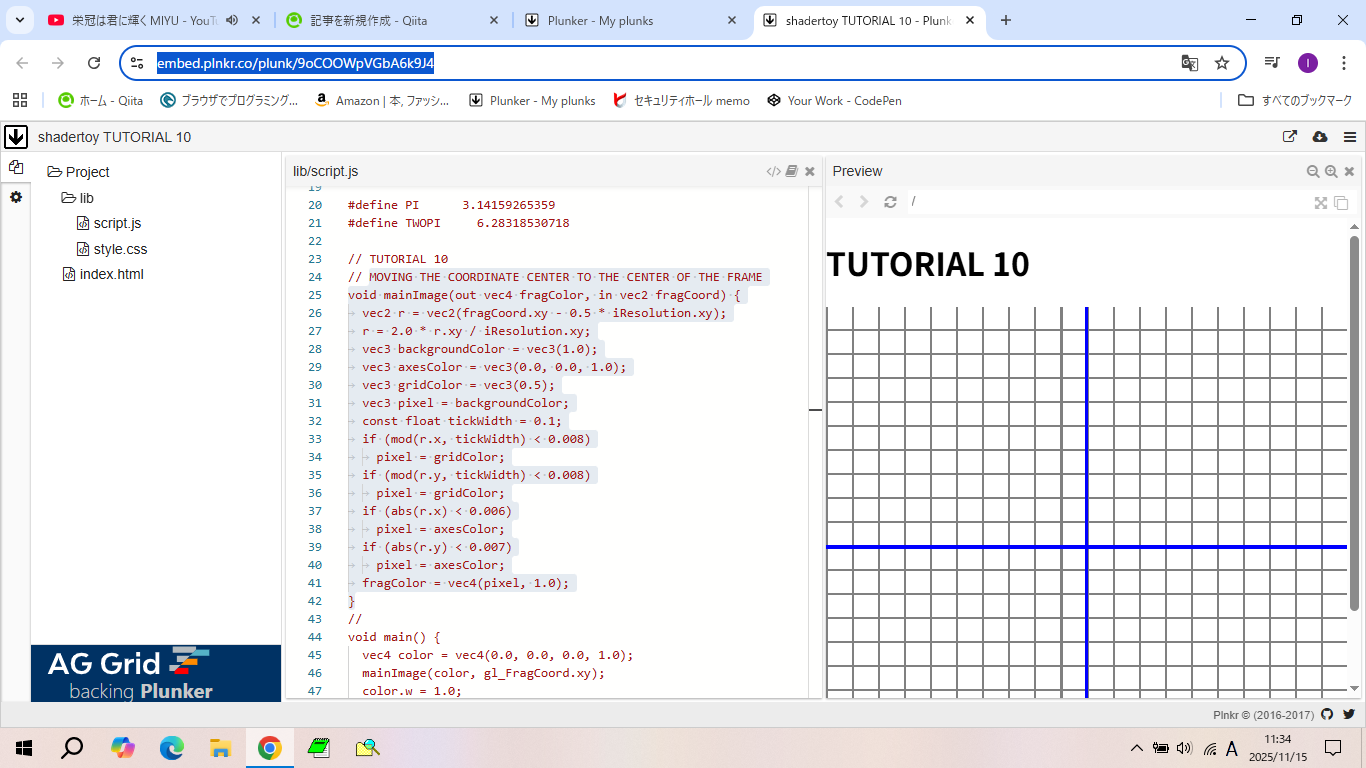The image size is (1366, 768).
Task: Zoom in the Preview pane
Action: pyautogui.click(x=1331, y=171)
